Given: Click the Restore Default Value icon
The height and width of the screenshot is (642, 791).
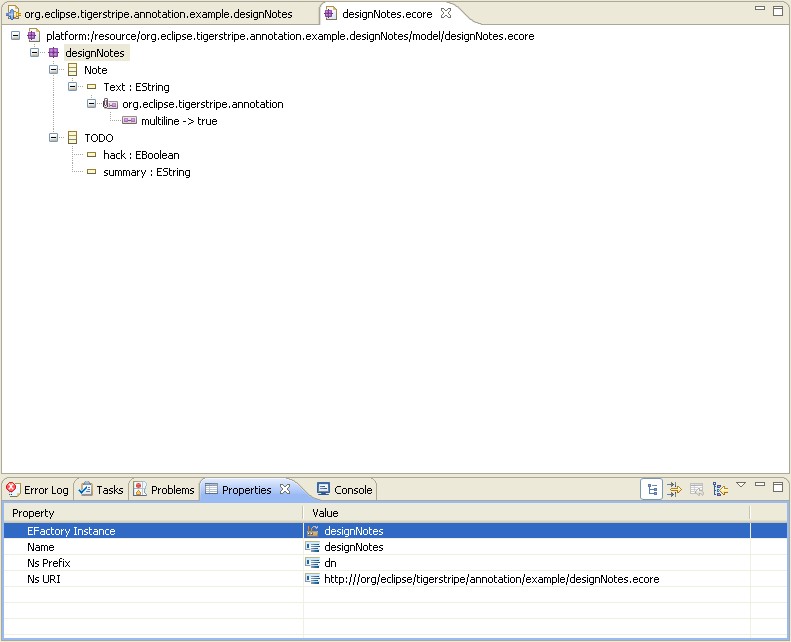Looking at the screenshot, I should 697,489.
